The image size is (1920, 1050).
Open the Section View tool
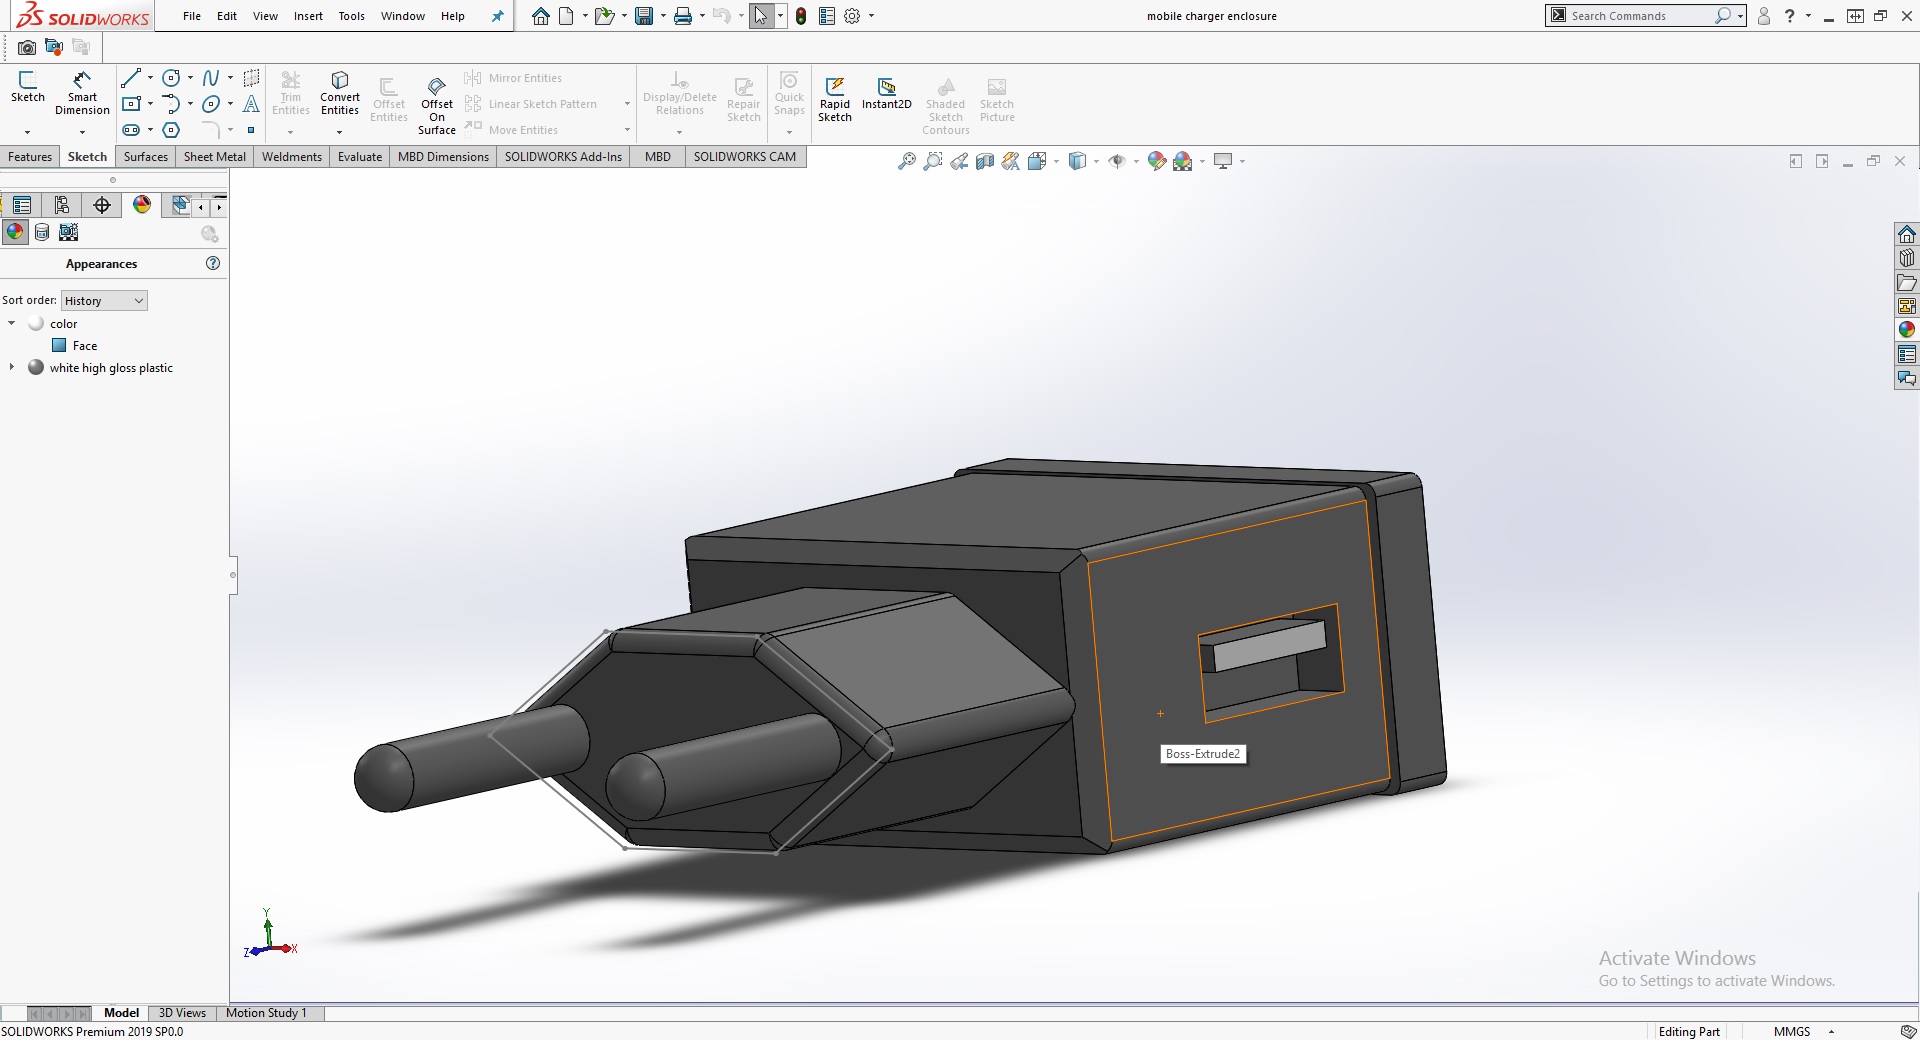(985, 161)
